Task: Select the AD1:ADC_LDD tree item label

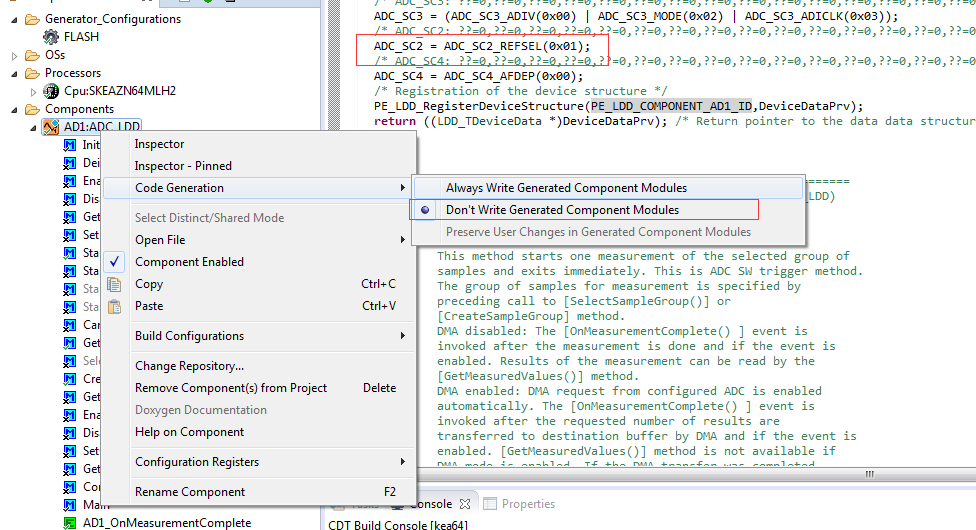Action: [102, 127]
